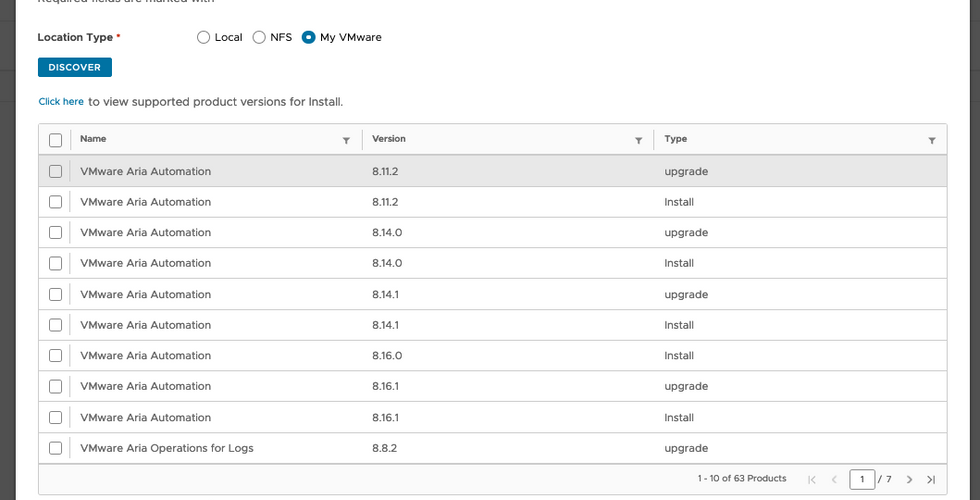Choose the My VMware location type
The width and height of the screenshot is (980, 500).
point(309,38)
